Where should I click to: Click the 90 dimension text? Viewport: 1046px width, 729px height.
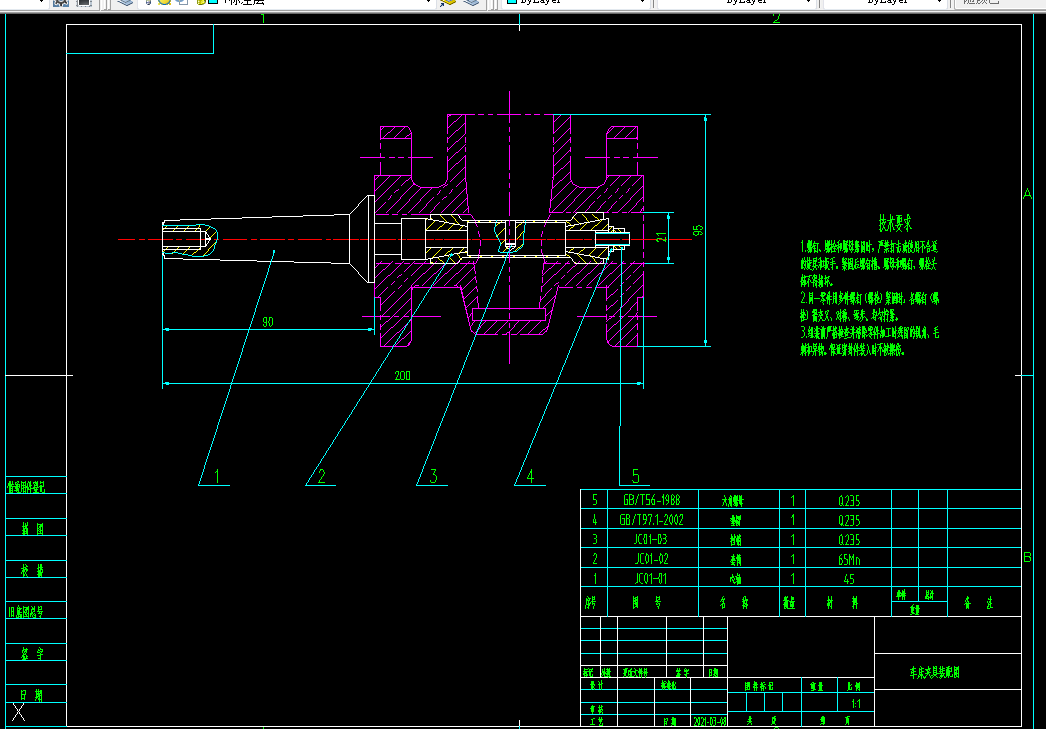tap(268, 322)
